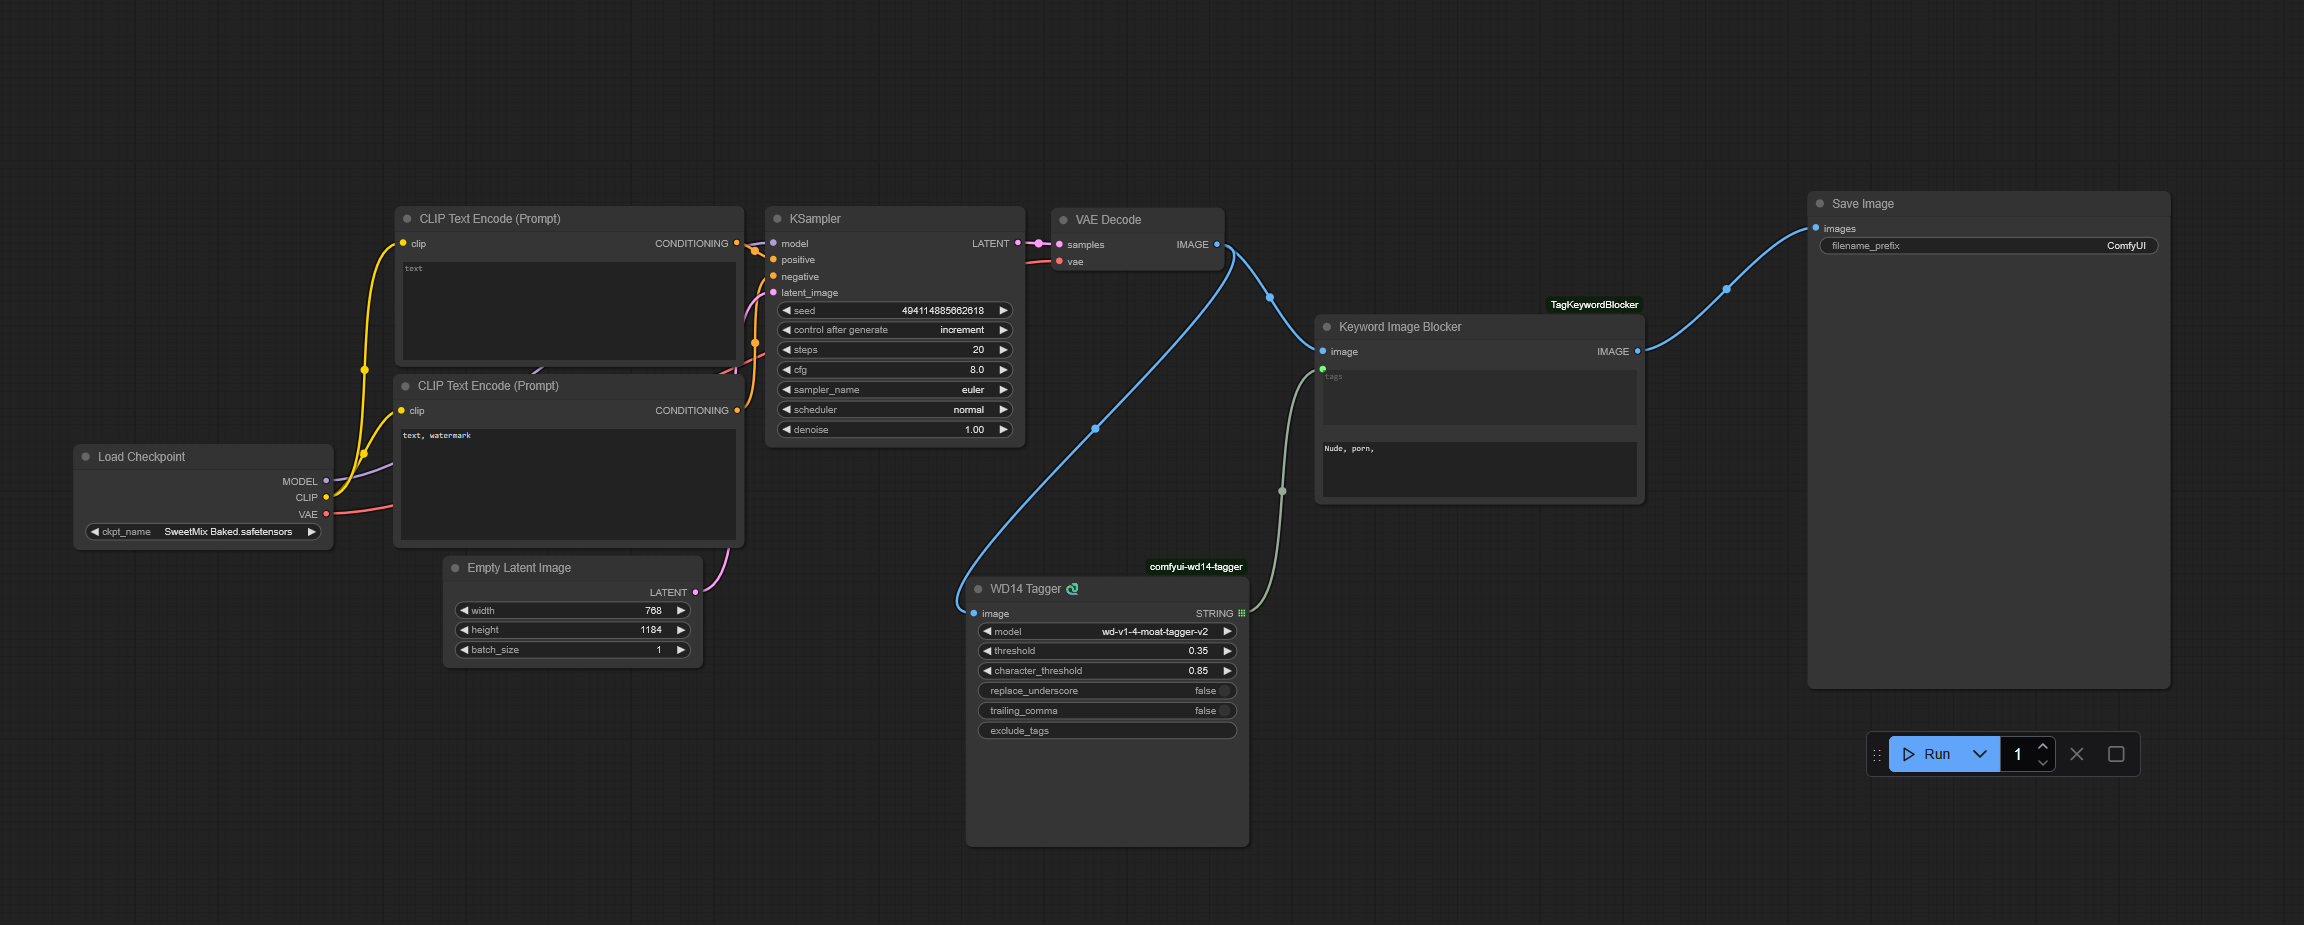2304x925 pixels.
Task: Click the TagKeywordBlocker badge
Action: click(1594, 305)
